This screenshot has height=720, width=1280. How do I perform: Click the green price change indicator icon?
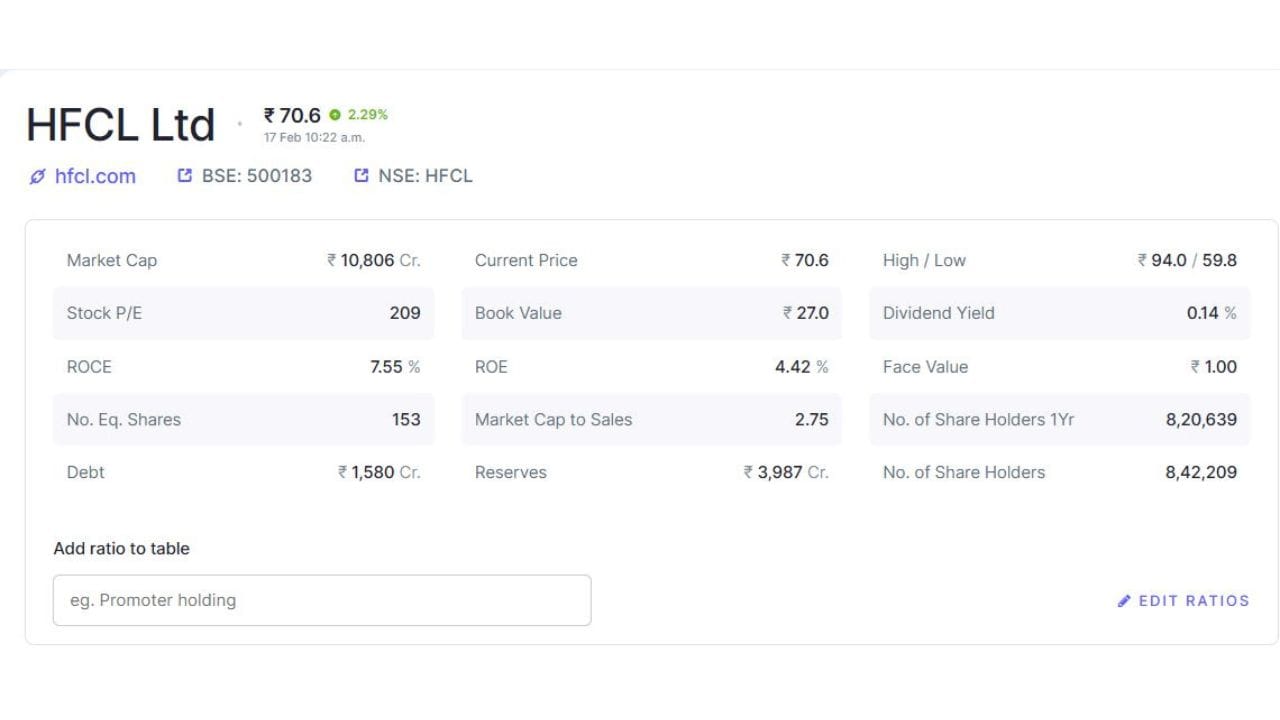[335, 115]
